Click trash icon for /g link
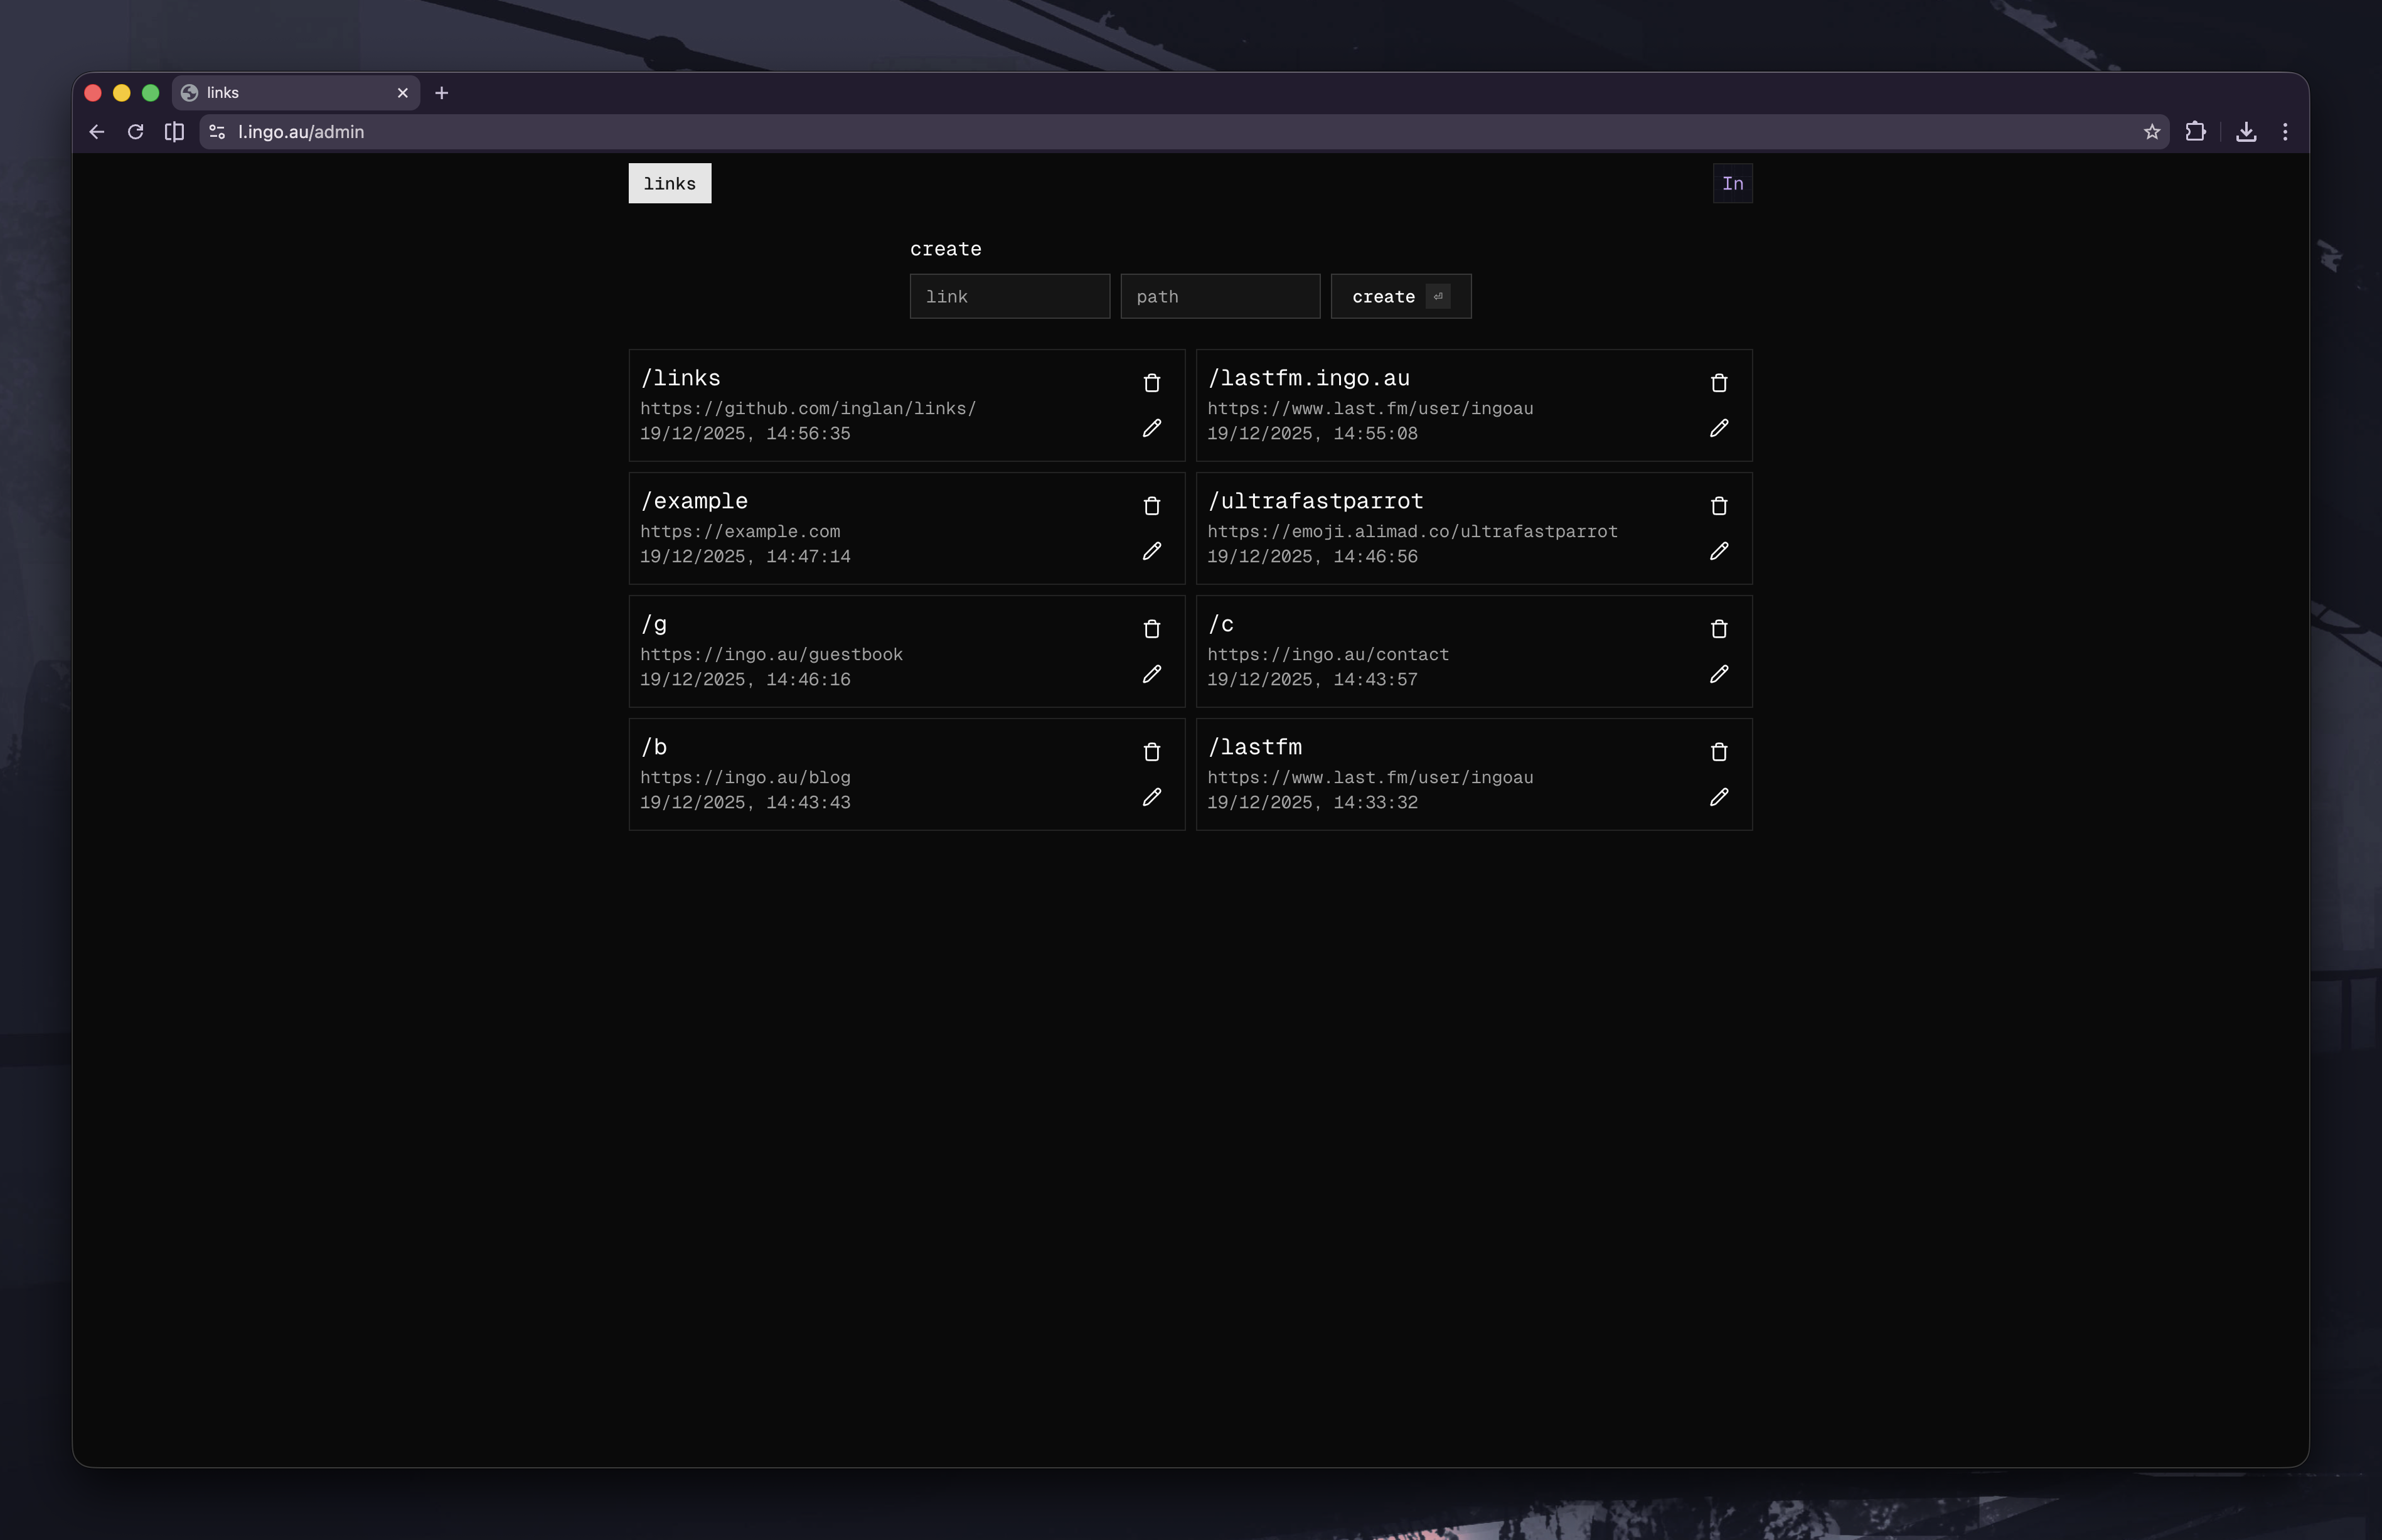Screen dimensions: 2382x1540 (1151, 629)
